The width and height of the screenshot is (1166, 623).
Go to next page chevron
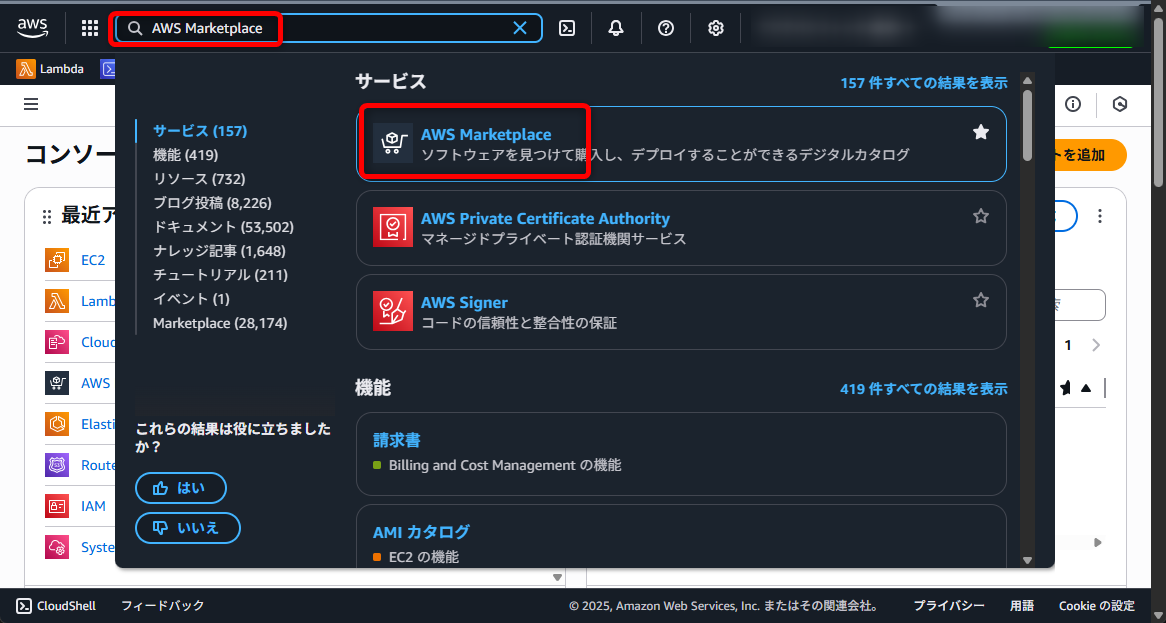(x=1096, y=345)
